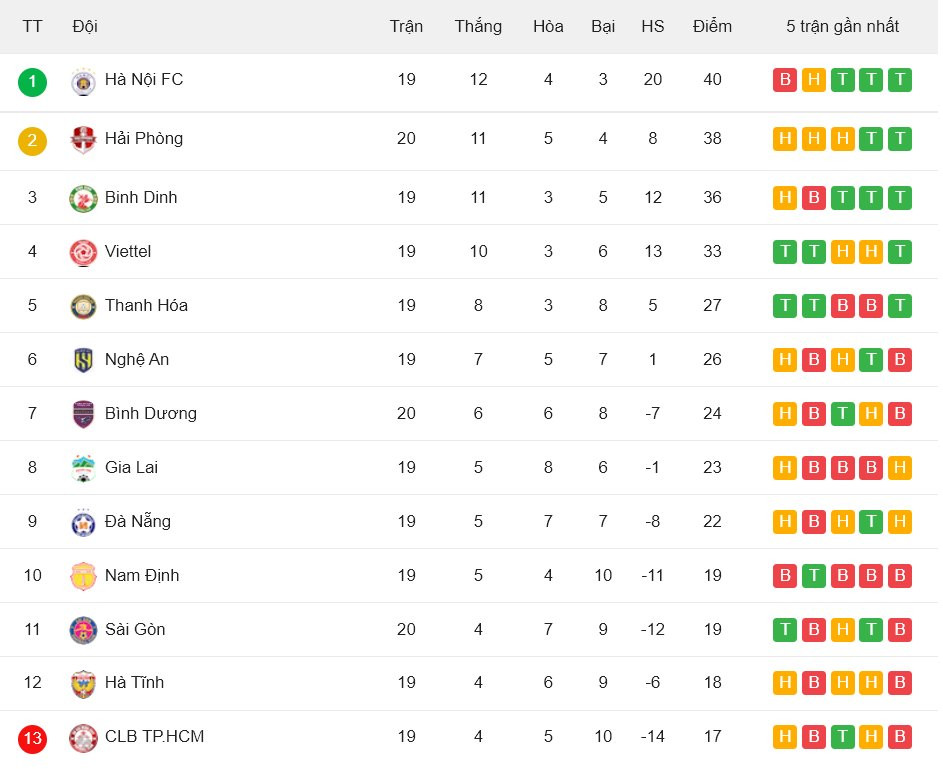Click the Thắng column header

[478, 26]
